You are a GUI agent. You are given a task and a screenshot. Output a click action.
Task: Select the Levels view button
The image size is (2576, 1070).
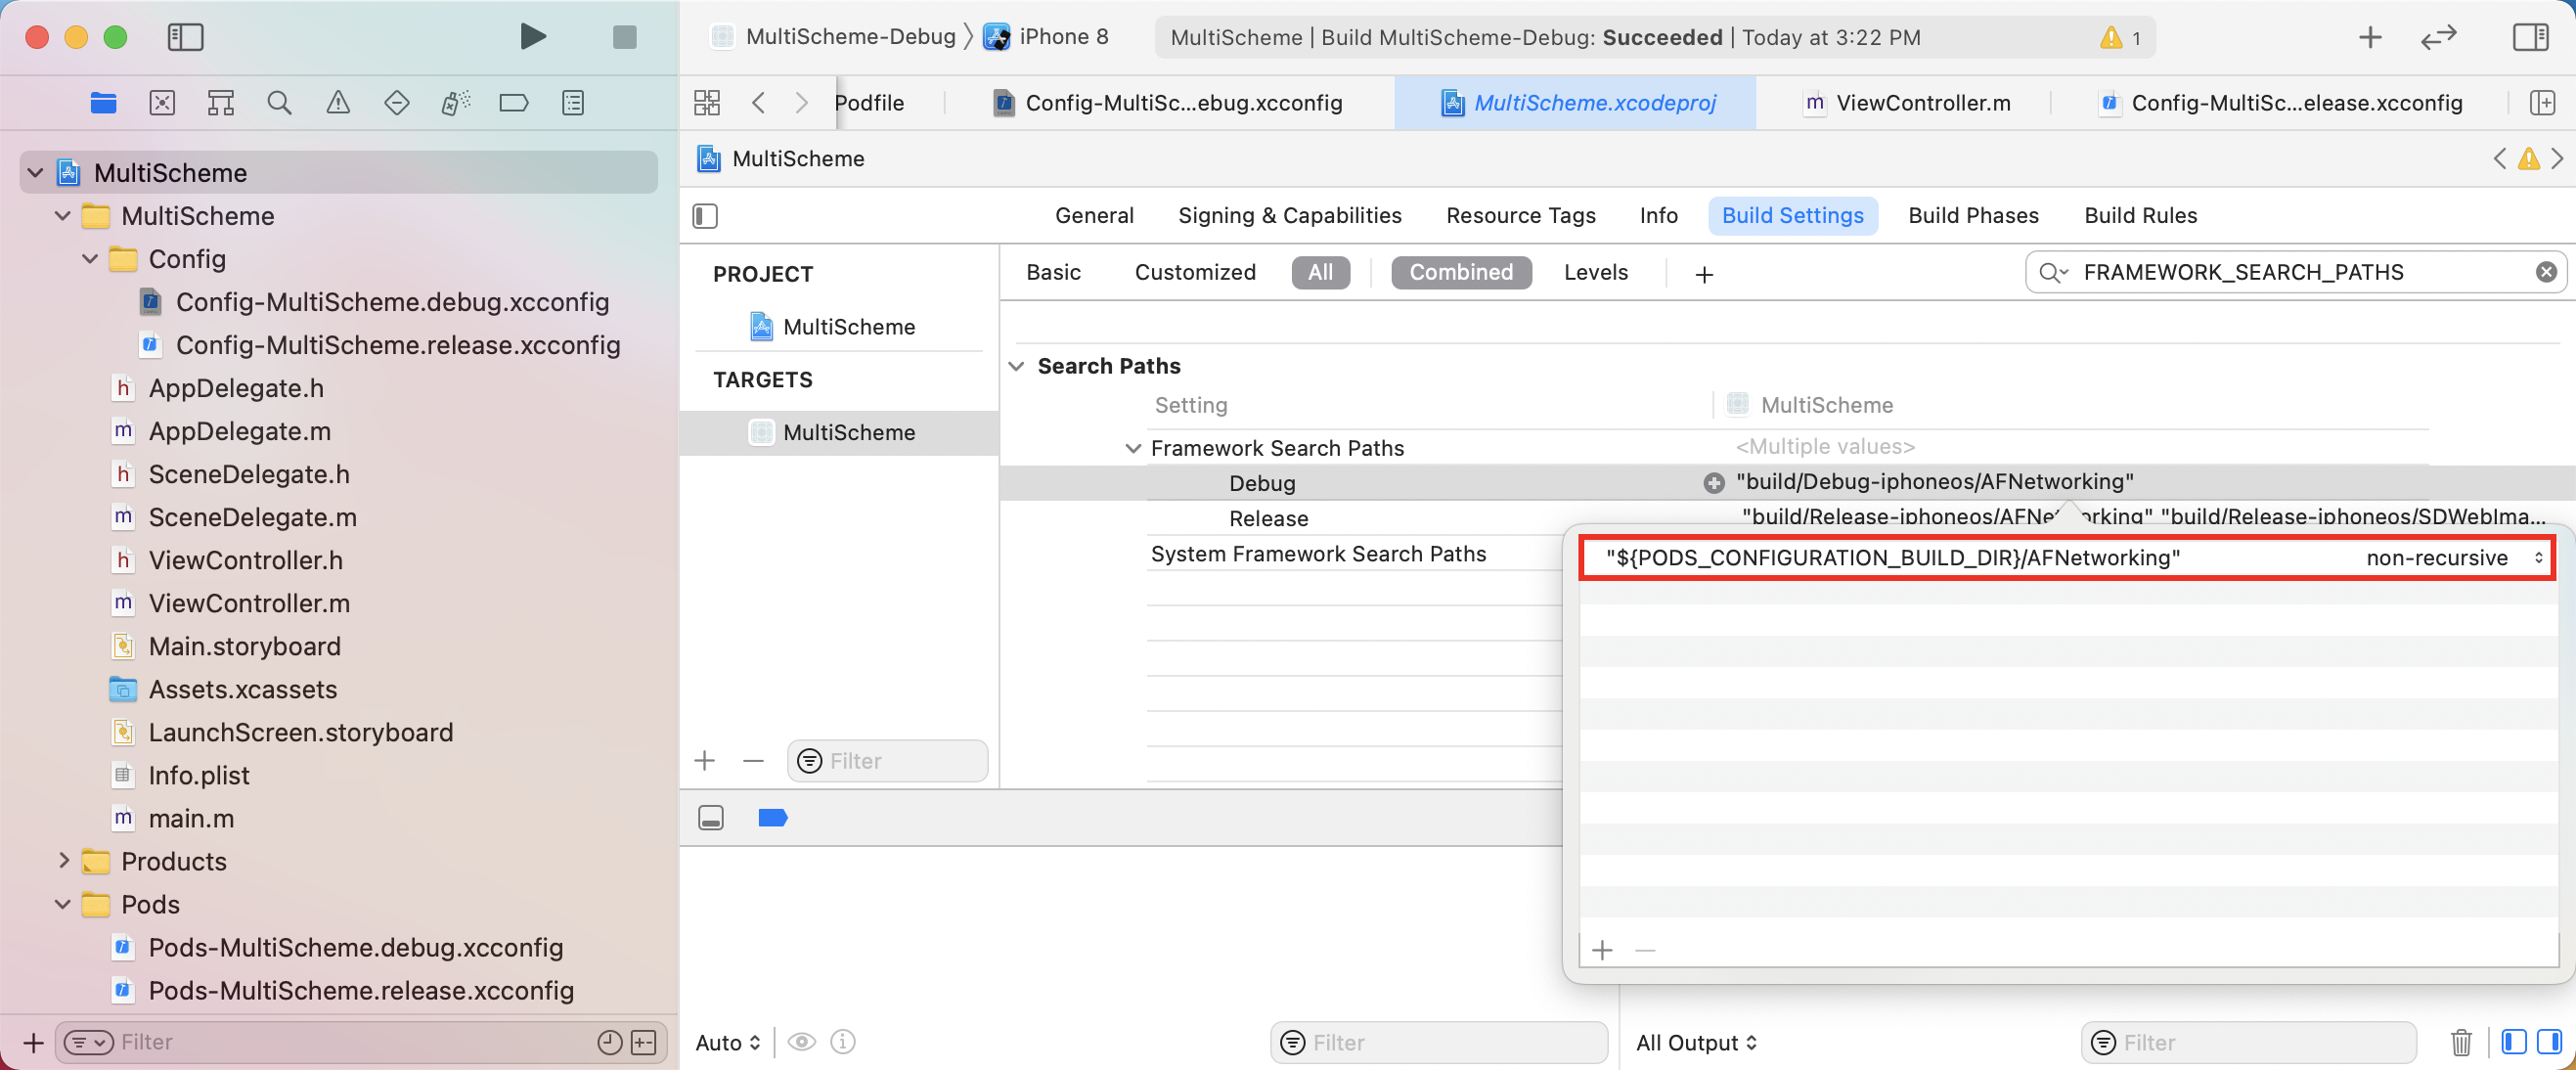pyautogui.click(x=1595, y=272)
